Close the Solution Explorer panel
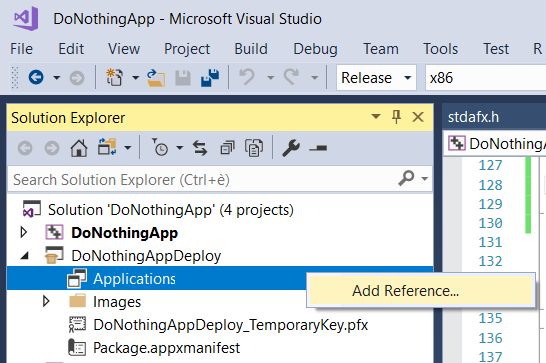The width and height of the screenshot is (546, 363). [418, 117]
